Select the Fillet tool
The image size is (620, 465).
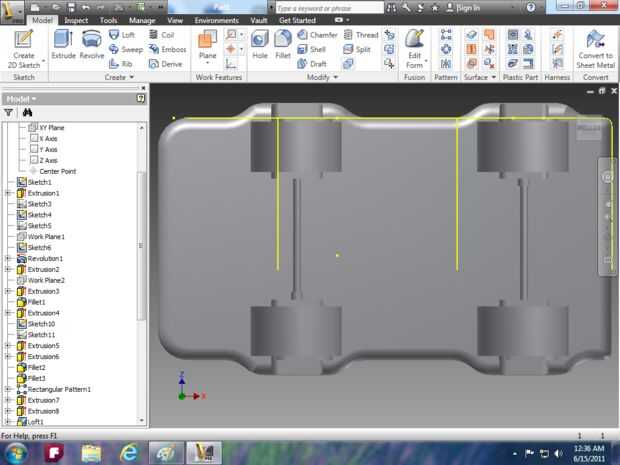pyautogui.click(x=283, y=45)
